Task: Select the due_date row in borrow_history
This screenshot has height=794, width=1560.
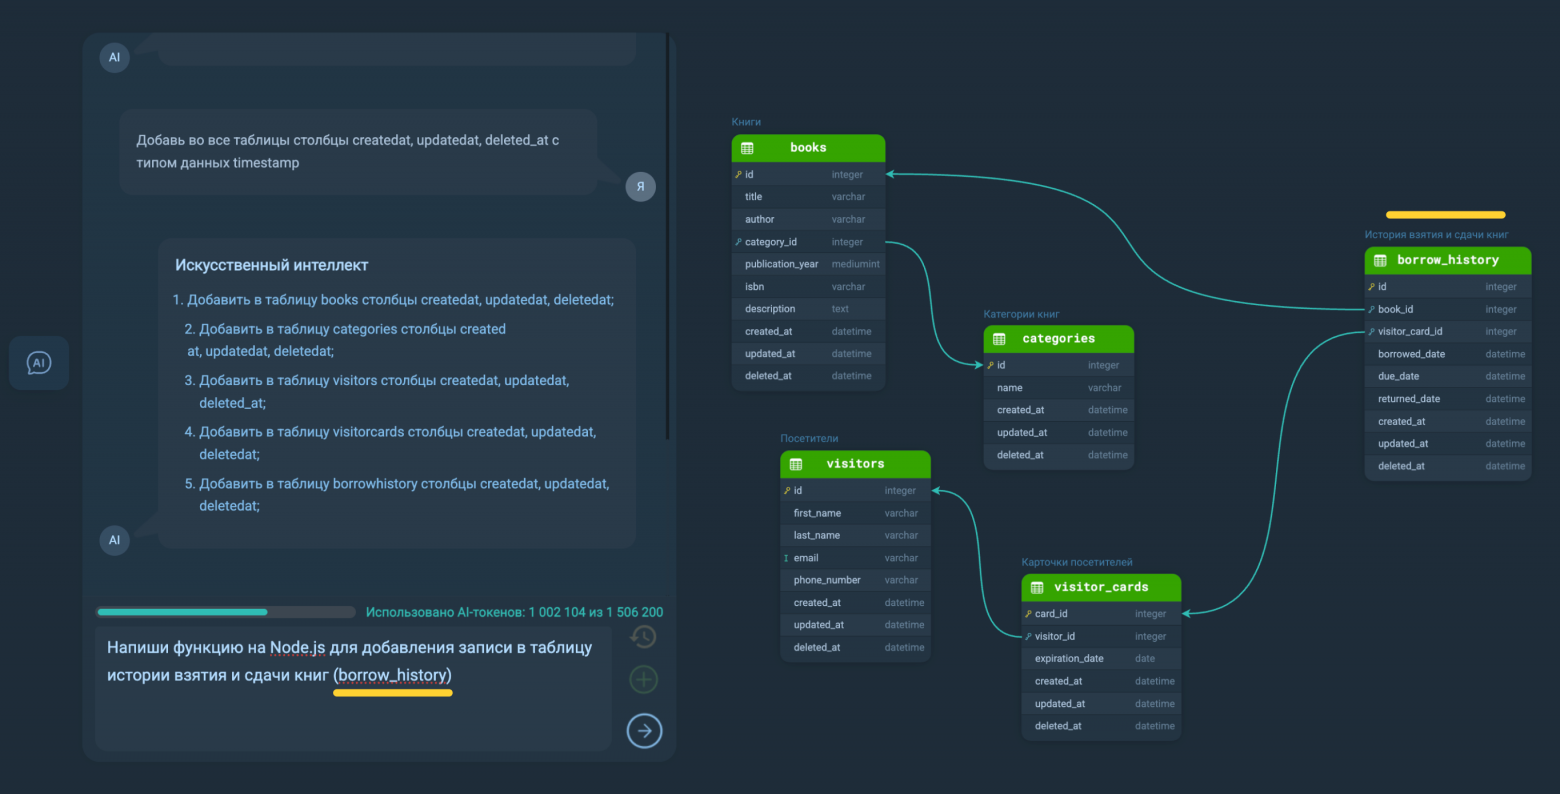Action: (1447, 375)
